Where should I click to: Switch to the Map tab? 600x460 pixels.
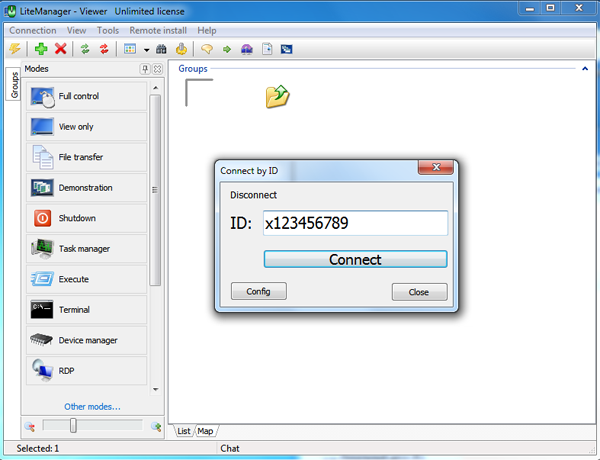(x=205, y=431)
